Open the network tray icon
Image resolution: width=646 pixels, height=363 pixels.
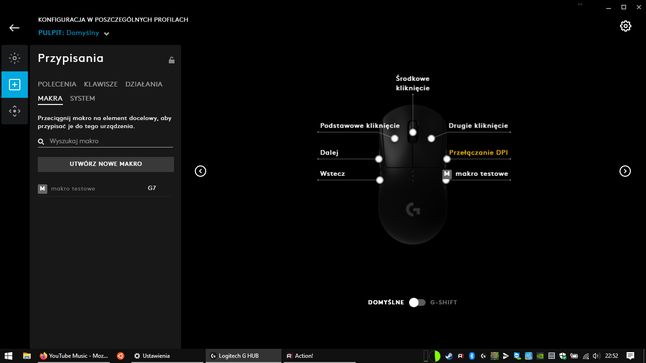point(585,356)
